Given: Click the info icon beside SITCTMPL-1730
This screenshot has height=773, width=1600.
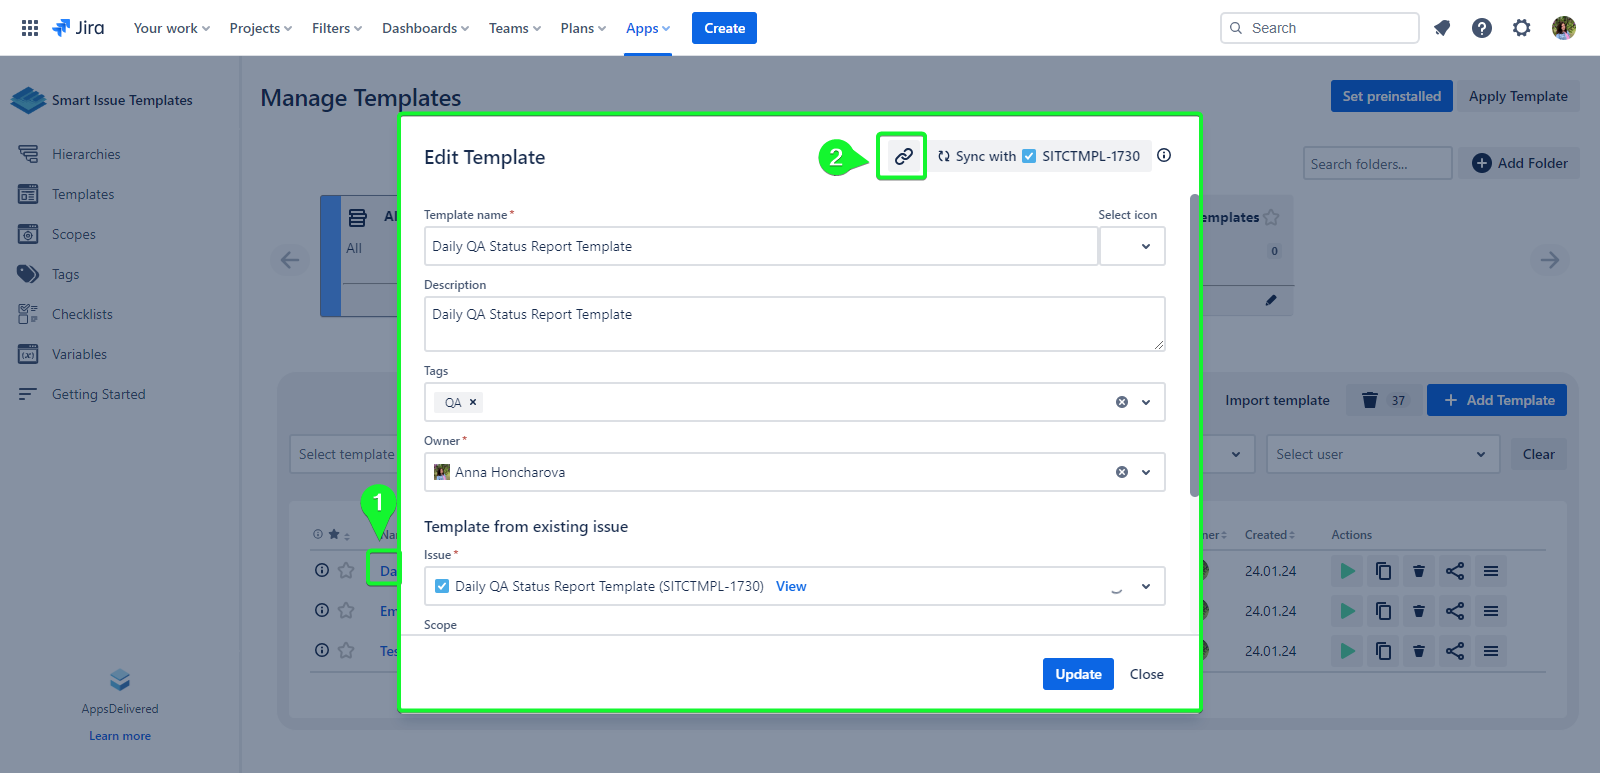Looking at the screenshot, I should click(x=1164, y=155).
